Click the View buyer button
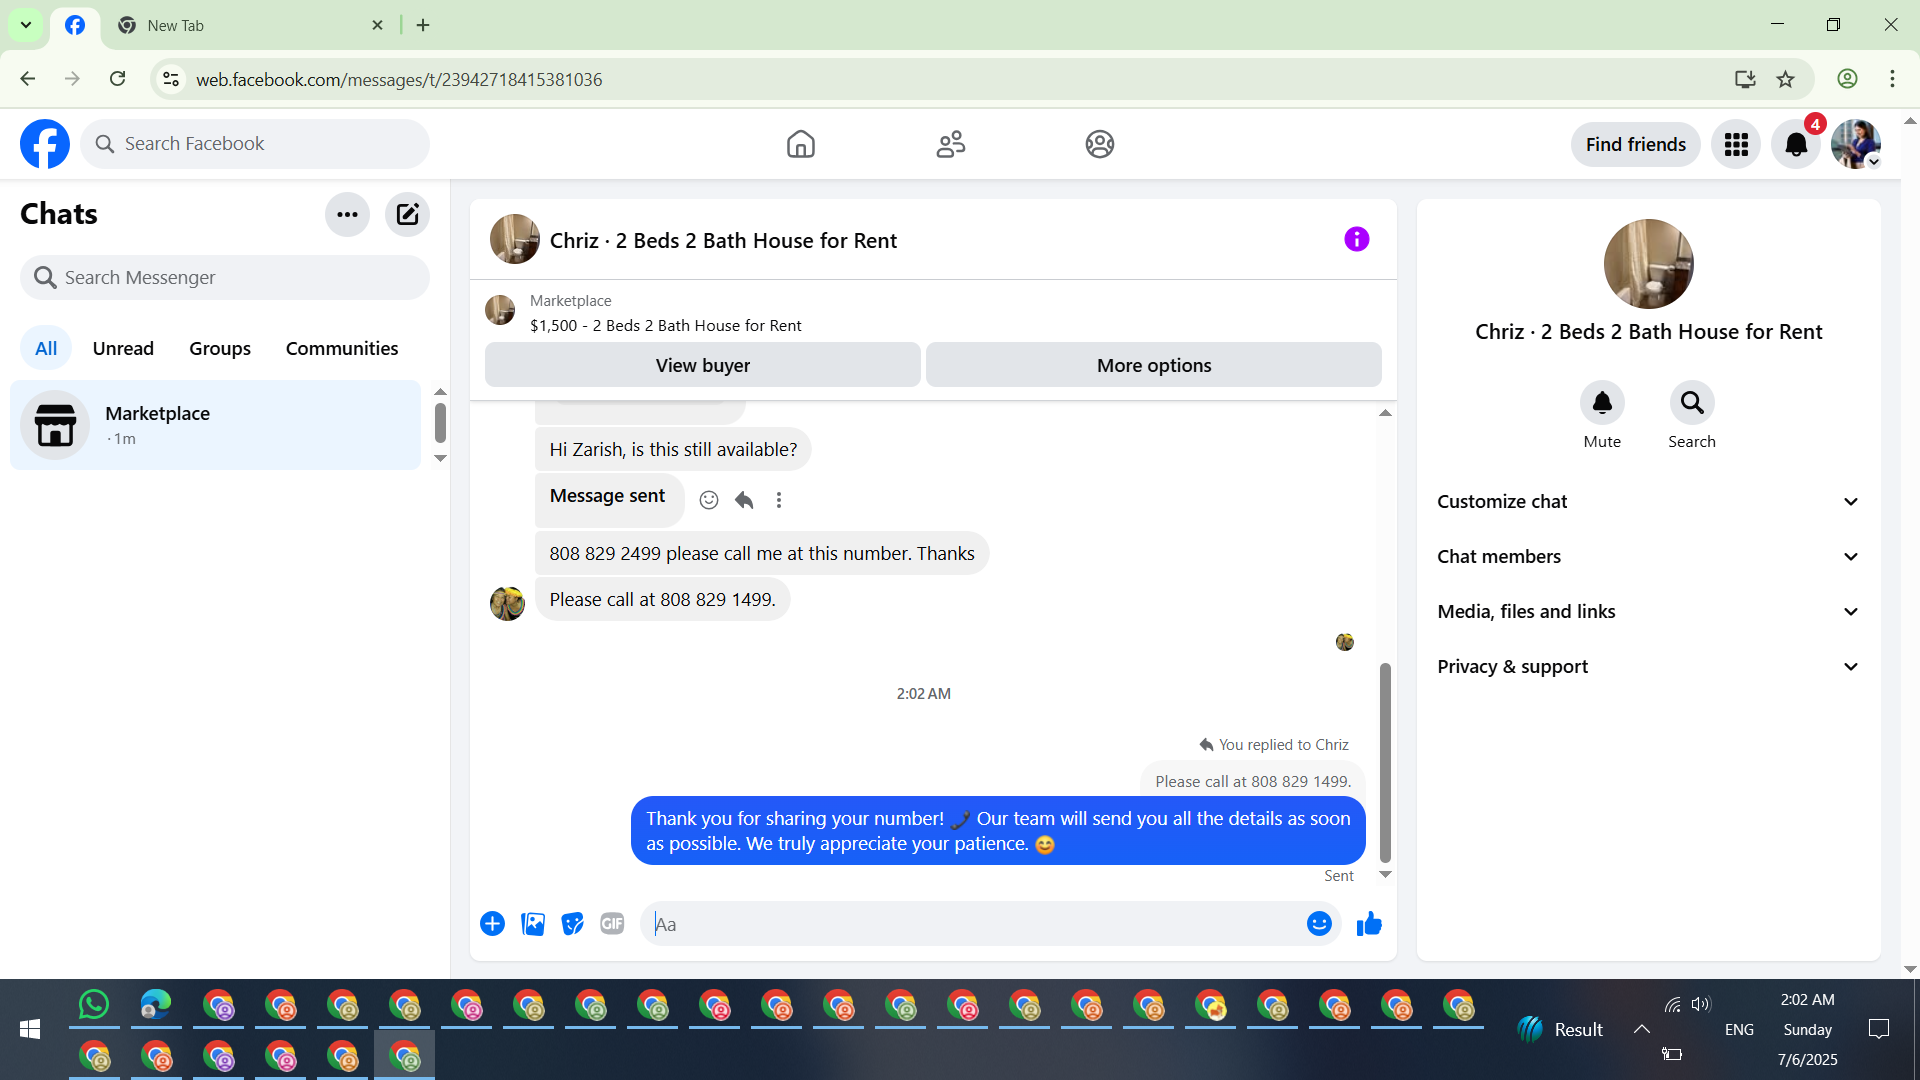1920x1080 pixels. click(x=702, y=365)
